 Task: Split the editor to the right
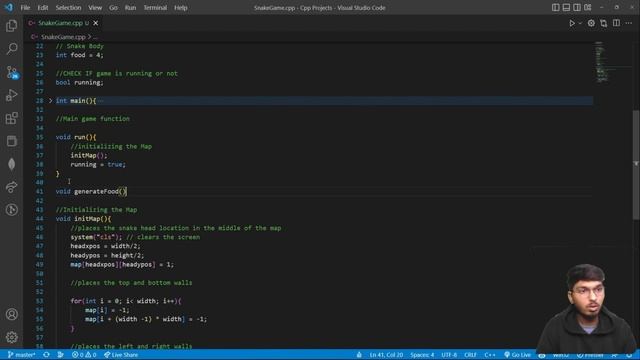pyautogui.click(x=616, y=23)
